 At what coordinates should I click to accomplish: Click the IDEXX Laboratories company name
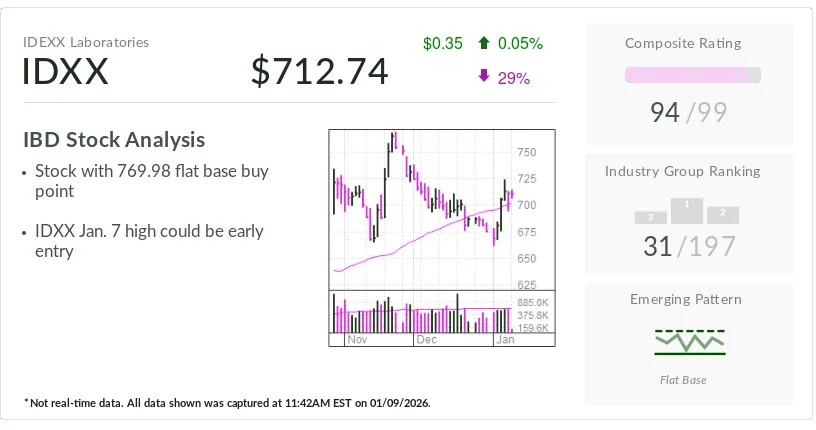86,42
